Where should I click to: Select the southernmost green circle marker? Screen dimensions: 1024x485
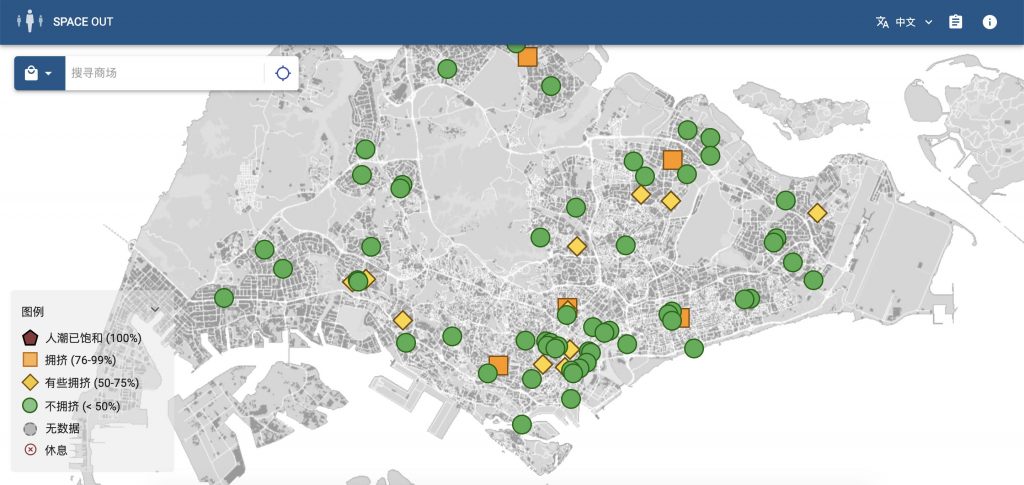521,424
